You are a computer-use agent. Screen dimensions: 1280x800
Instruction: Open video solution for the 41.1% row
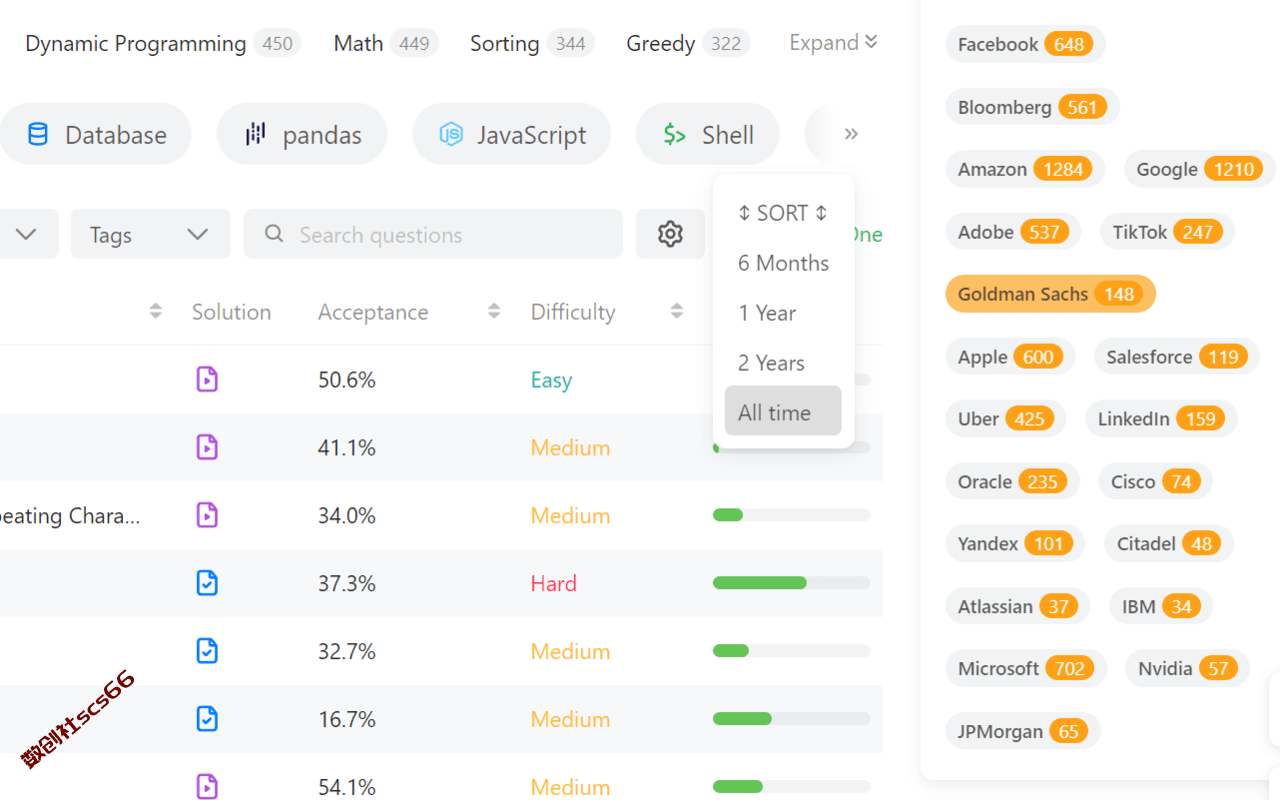[207, 447]
